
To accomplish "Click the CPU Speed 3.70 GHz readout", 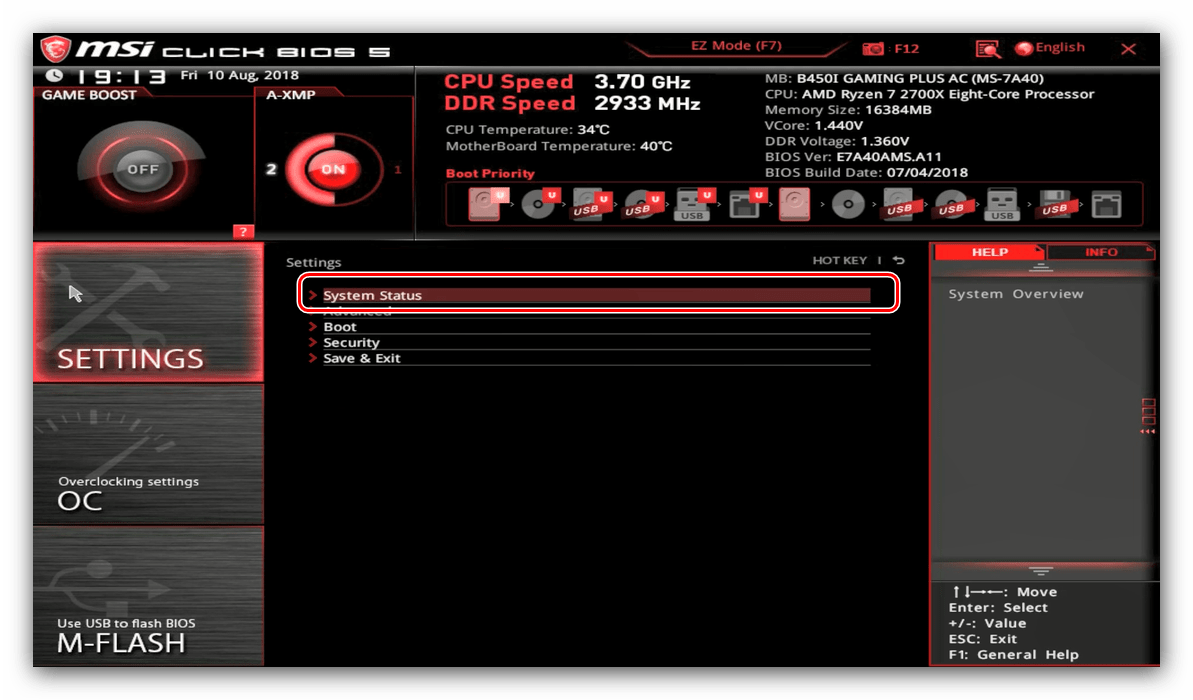I will click(567, 81).
